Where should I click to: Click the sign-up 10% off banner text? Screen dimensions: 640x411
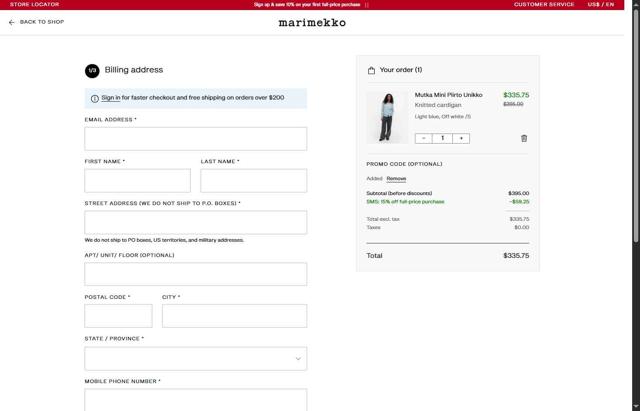pyautogui.click(x=307, y=5)
